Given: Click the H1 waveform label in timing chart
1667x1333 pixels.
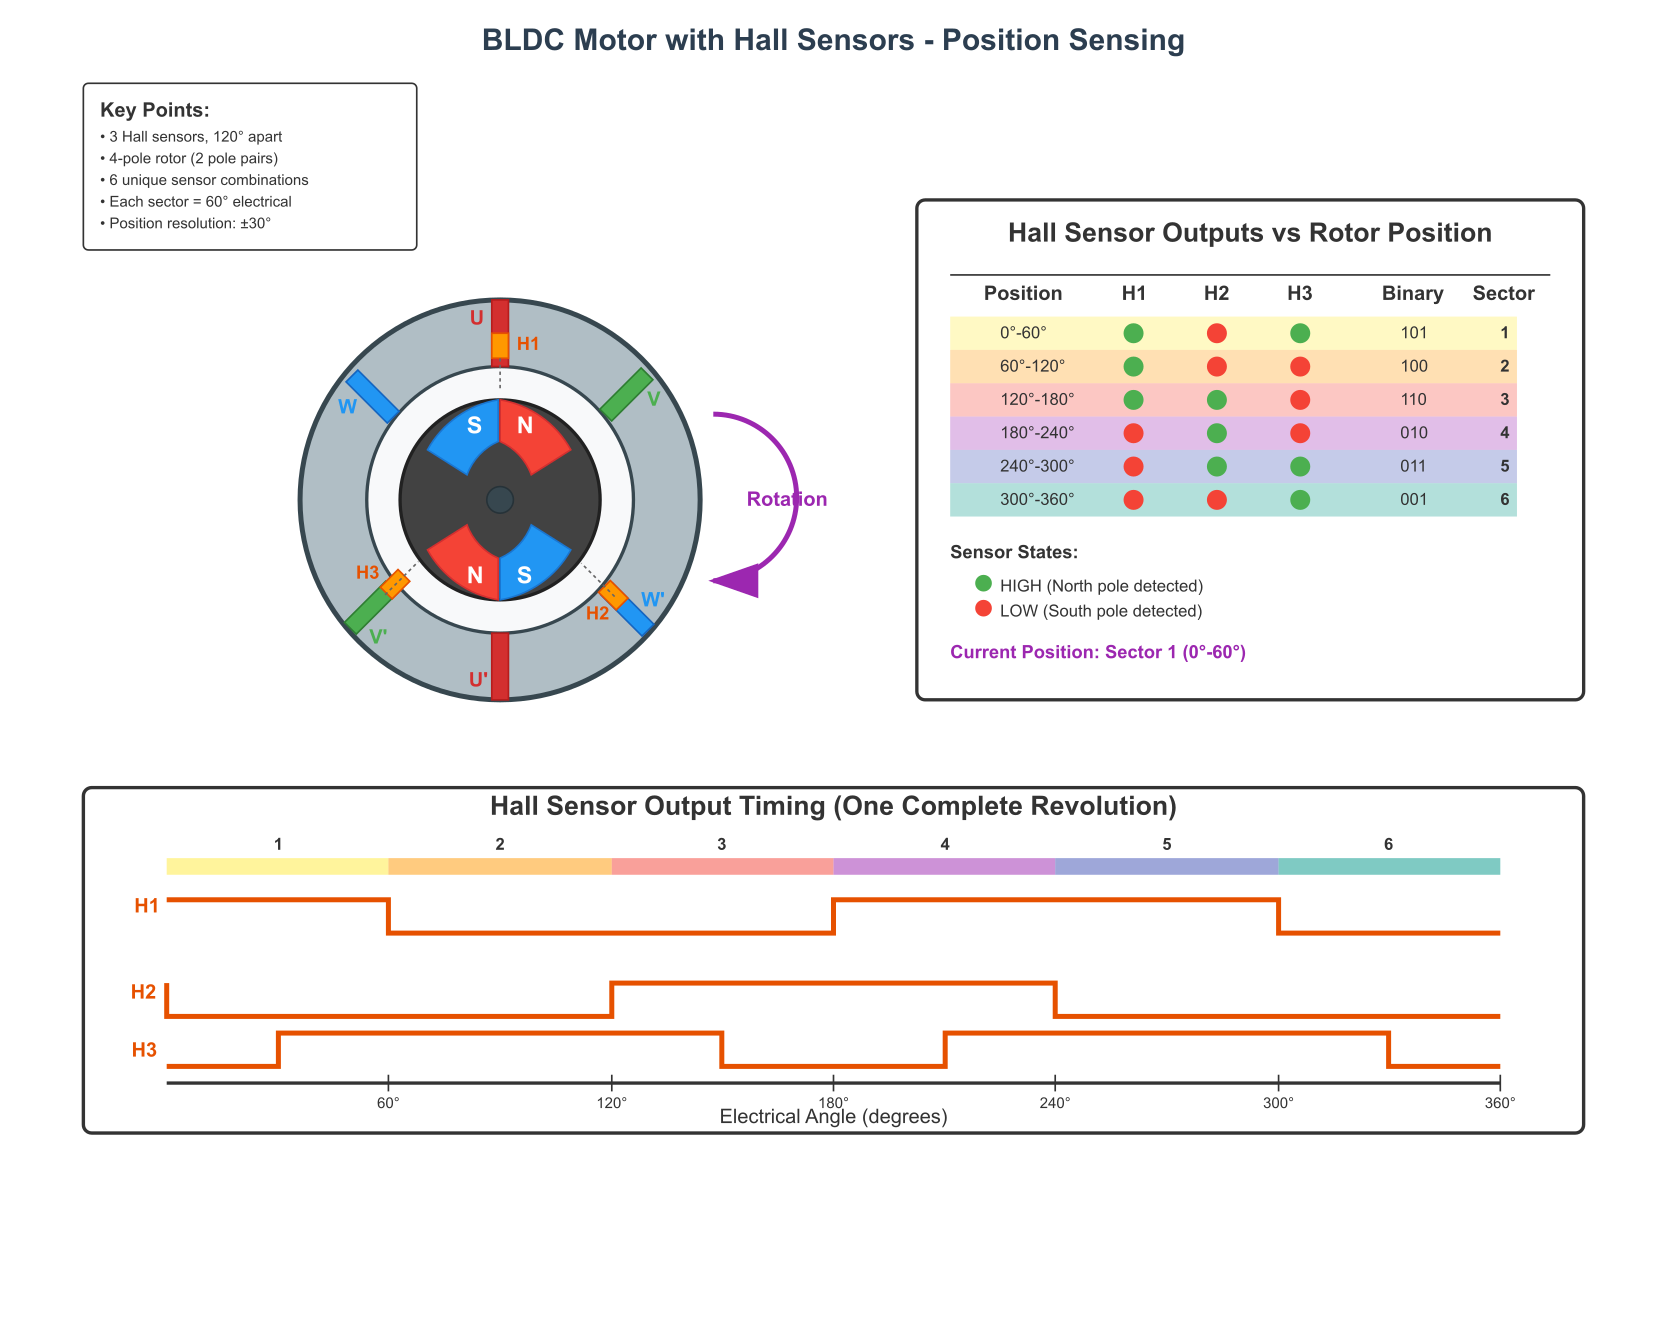Looking at the screenshot, I should [x=147, y=906].
